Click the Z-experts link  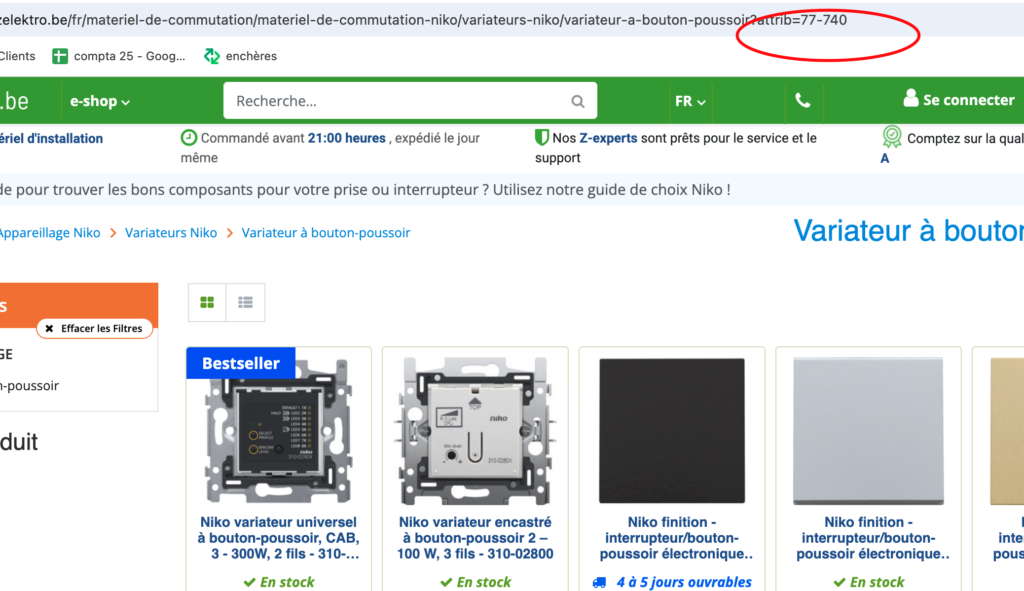coord(608,138)
